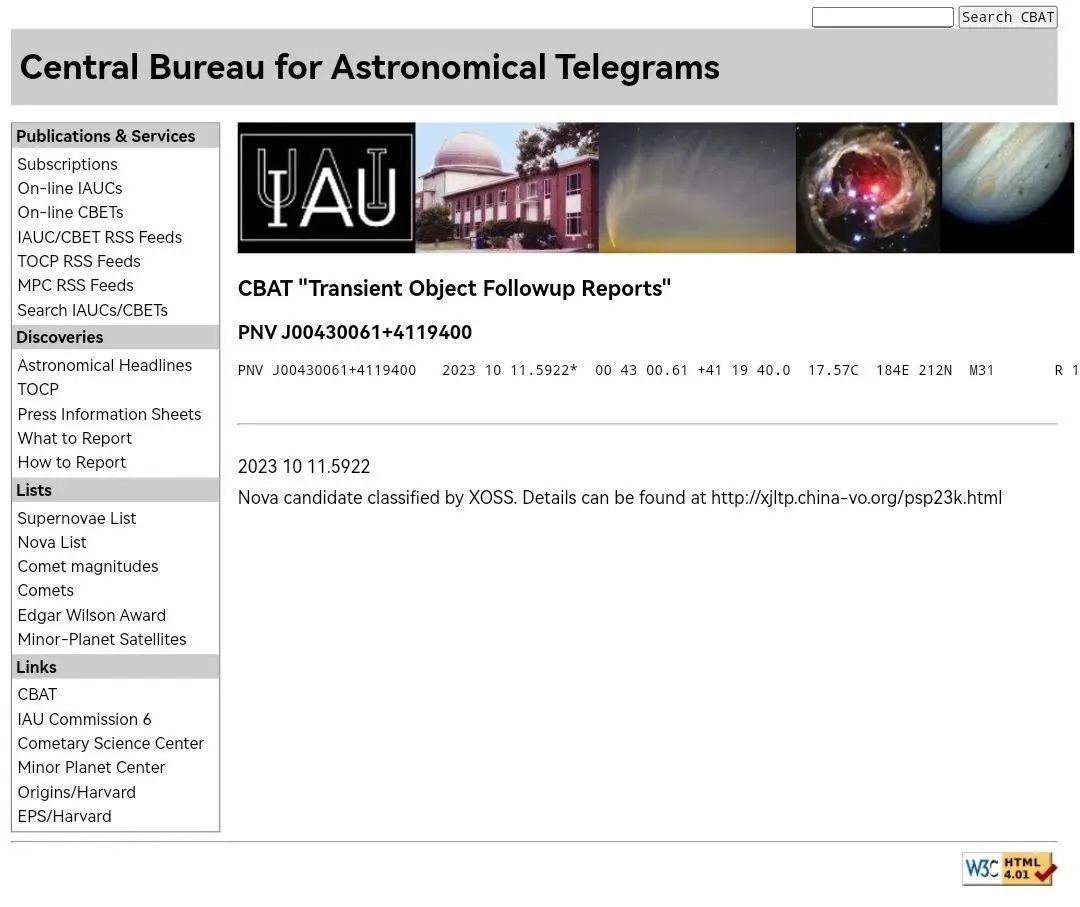Click the 17.57C magnitude value in data row

click(833, 371)
